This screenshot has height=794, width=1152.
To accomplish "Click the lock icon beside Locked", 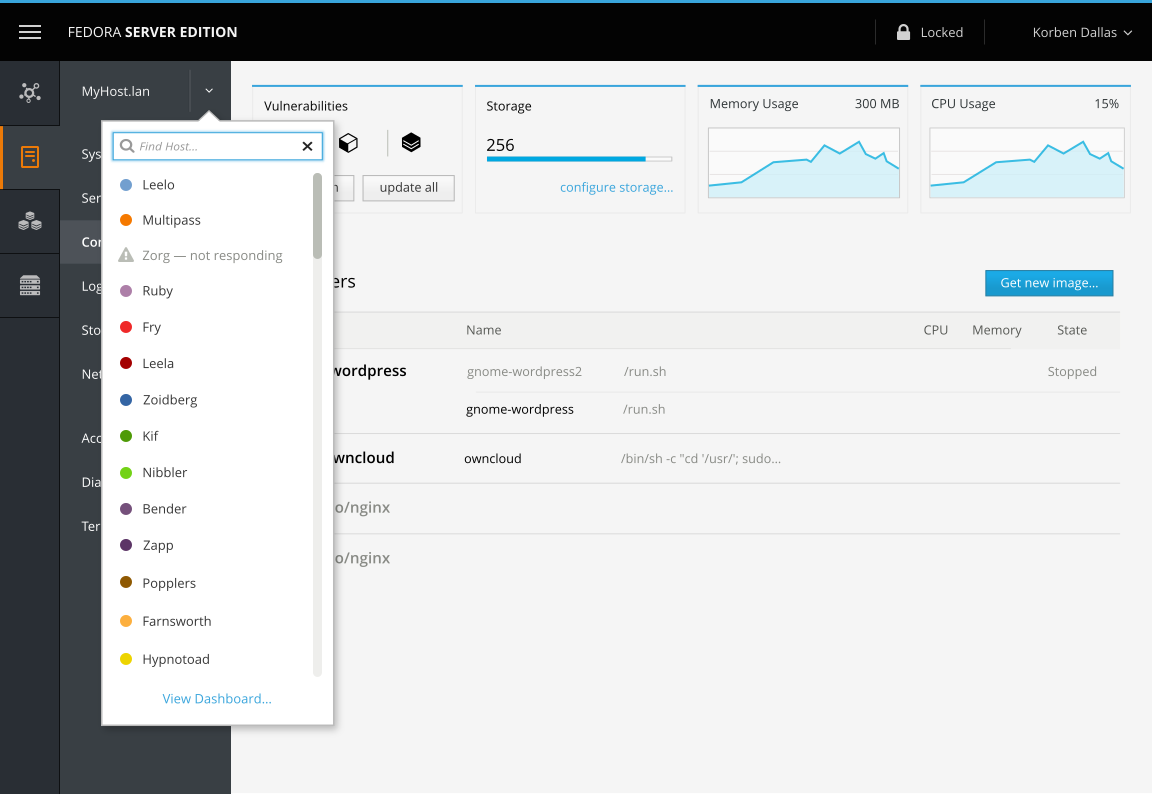I will click(x=903, y=32).
